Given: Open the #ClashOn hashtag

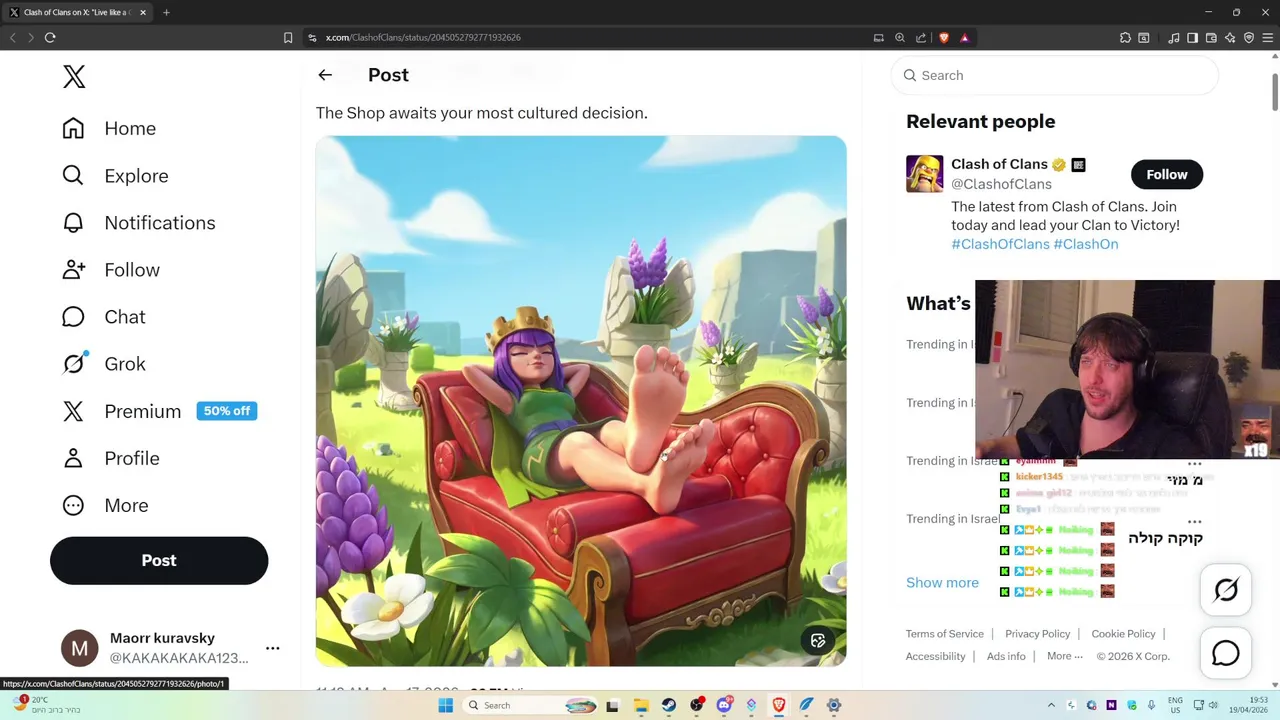Looking at the screenshot, I should (1086, 244).
